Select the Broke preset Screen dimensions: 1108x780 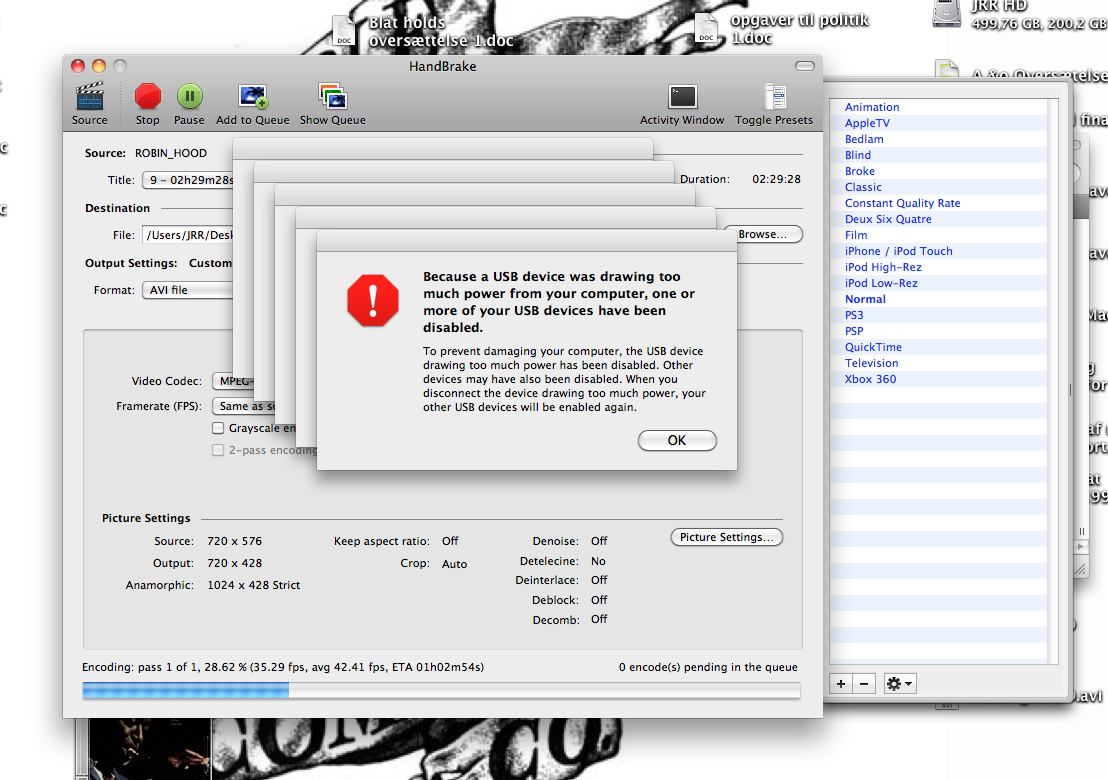click(860, 171)
